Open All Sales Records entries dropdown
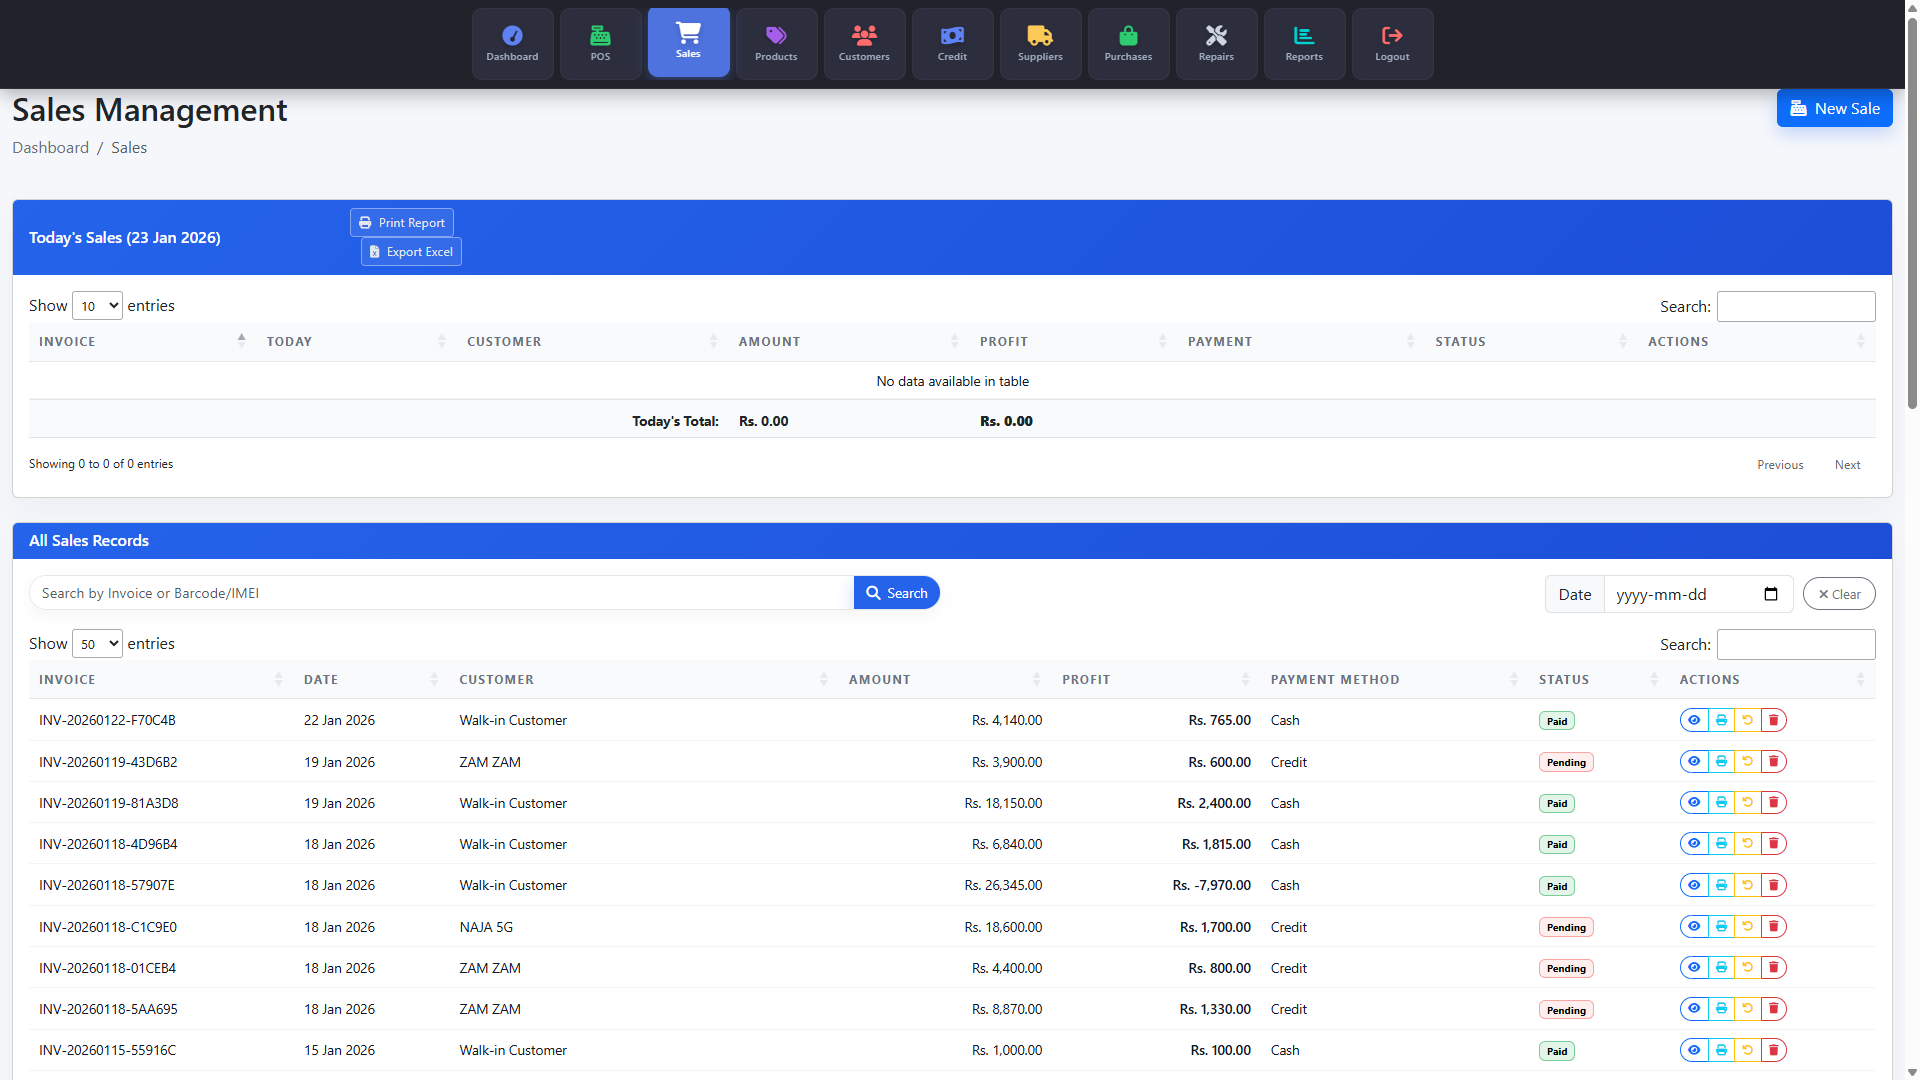Screen dimensions: 1920x1080 tap(97, 644)
